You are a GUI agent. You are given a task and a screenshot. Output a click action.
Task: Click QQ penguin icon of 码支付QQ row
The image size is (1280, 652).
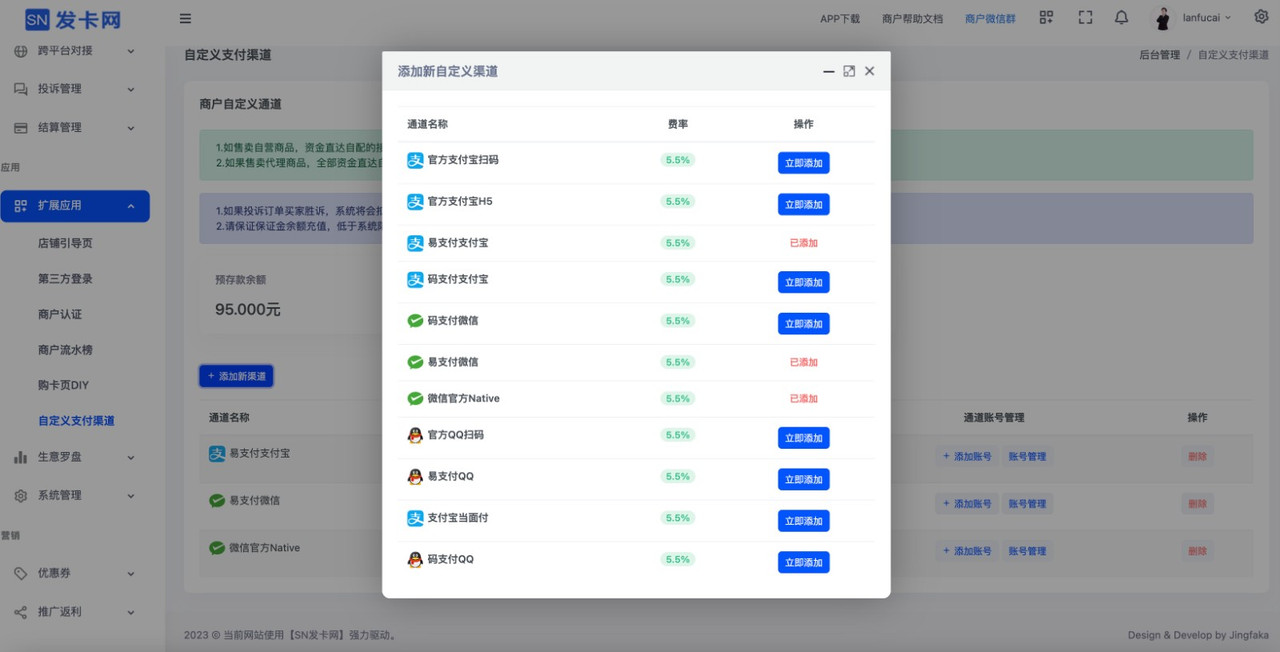(415, 559)
